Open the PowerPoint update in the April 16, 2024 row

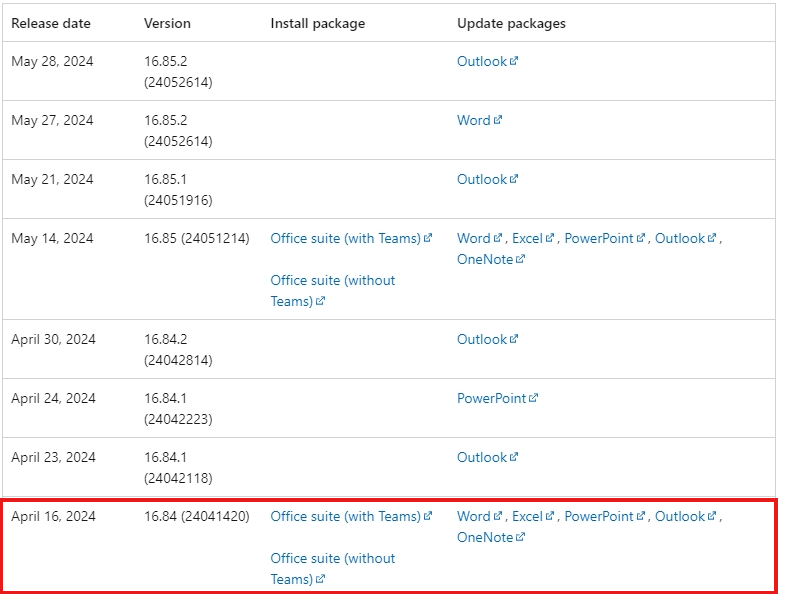pyautogui.click(x=605, y=516)
